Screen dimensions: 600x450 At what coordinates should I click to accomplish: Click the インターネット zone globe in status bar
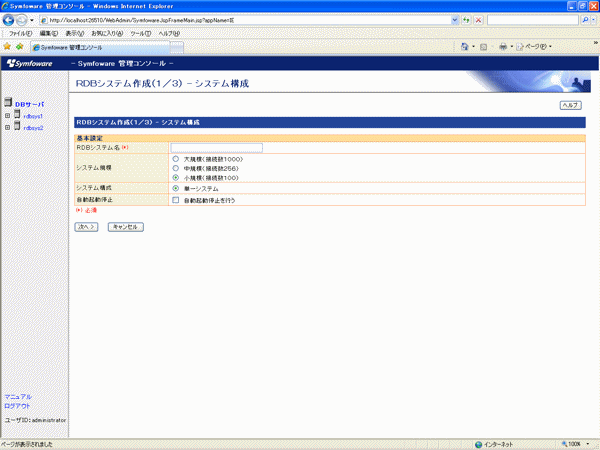click(x=478, y=444)
